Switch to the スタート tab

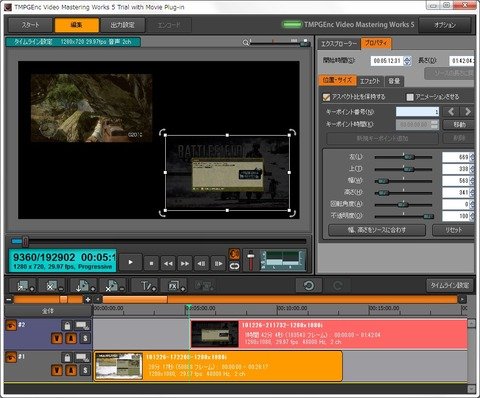[30, 25]
